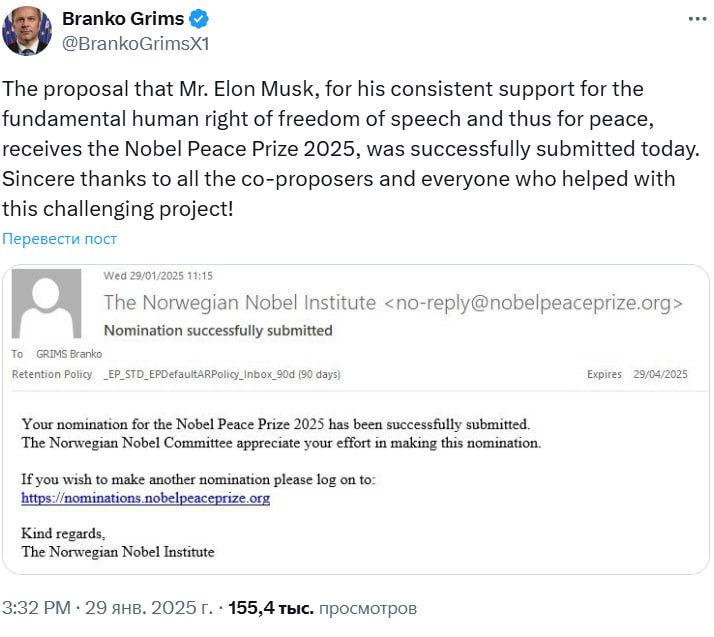Click the Retention Policy value text

222,374
